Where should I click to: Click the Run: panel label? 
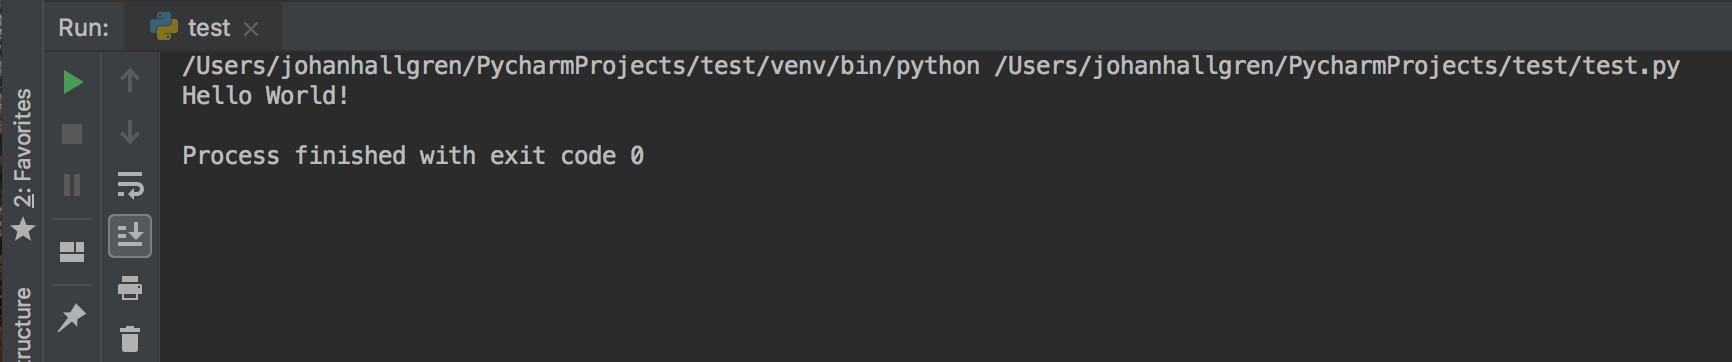point(84,28)
